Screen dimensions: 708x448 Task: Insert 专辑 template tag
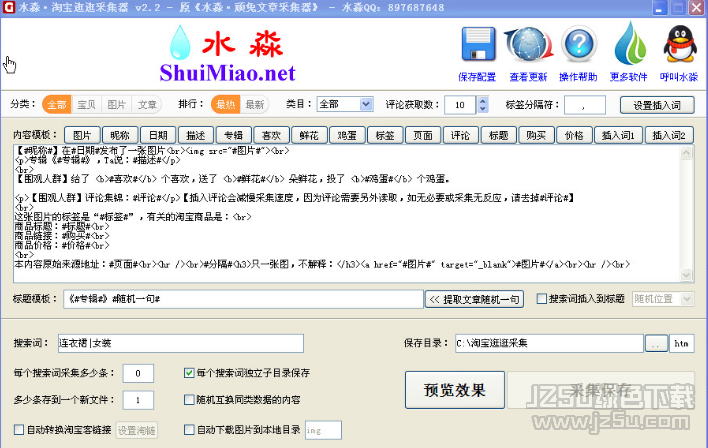coord(233,135)
